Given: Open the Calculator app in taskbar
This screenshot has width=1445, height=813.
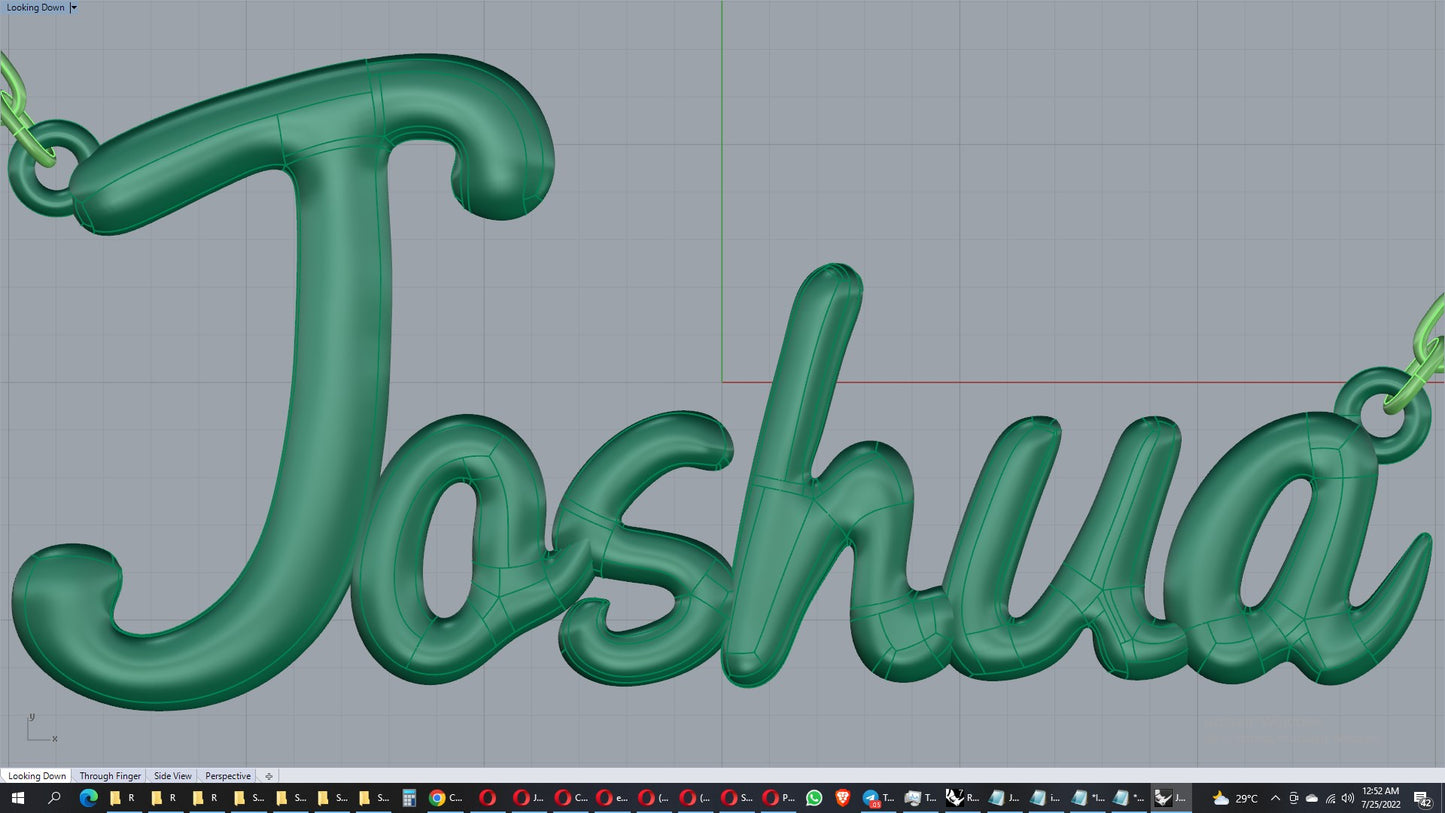Looking at the screenshot, I should pos(409,798).
